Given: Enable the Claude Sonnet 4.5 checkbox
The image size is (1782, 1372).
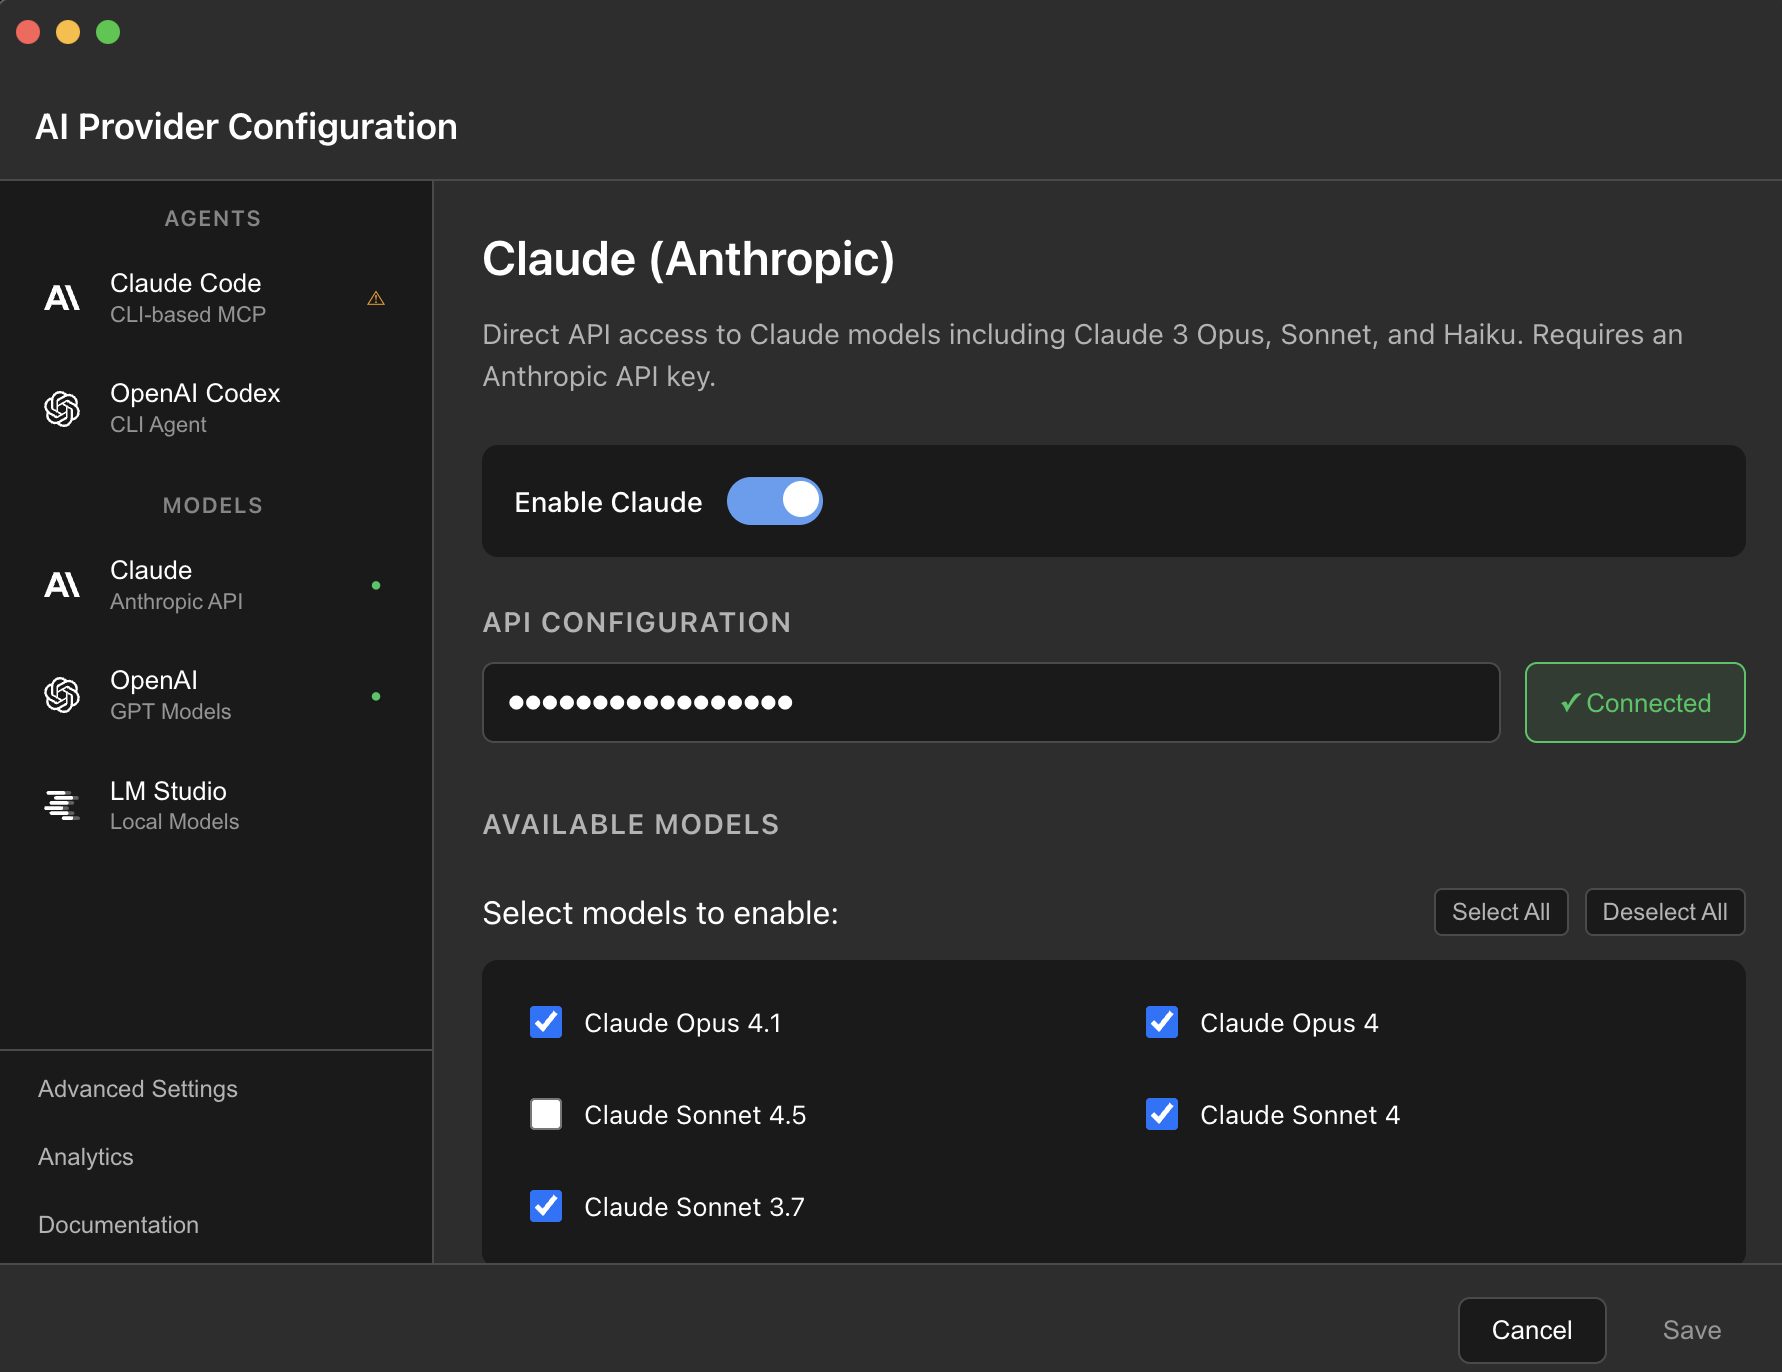Looking at the screenshot, I should pyautogui.click(x=546, y=1114).
